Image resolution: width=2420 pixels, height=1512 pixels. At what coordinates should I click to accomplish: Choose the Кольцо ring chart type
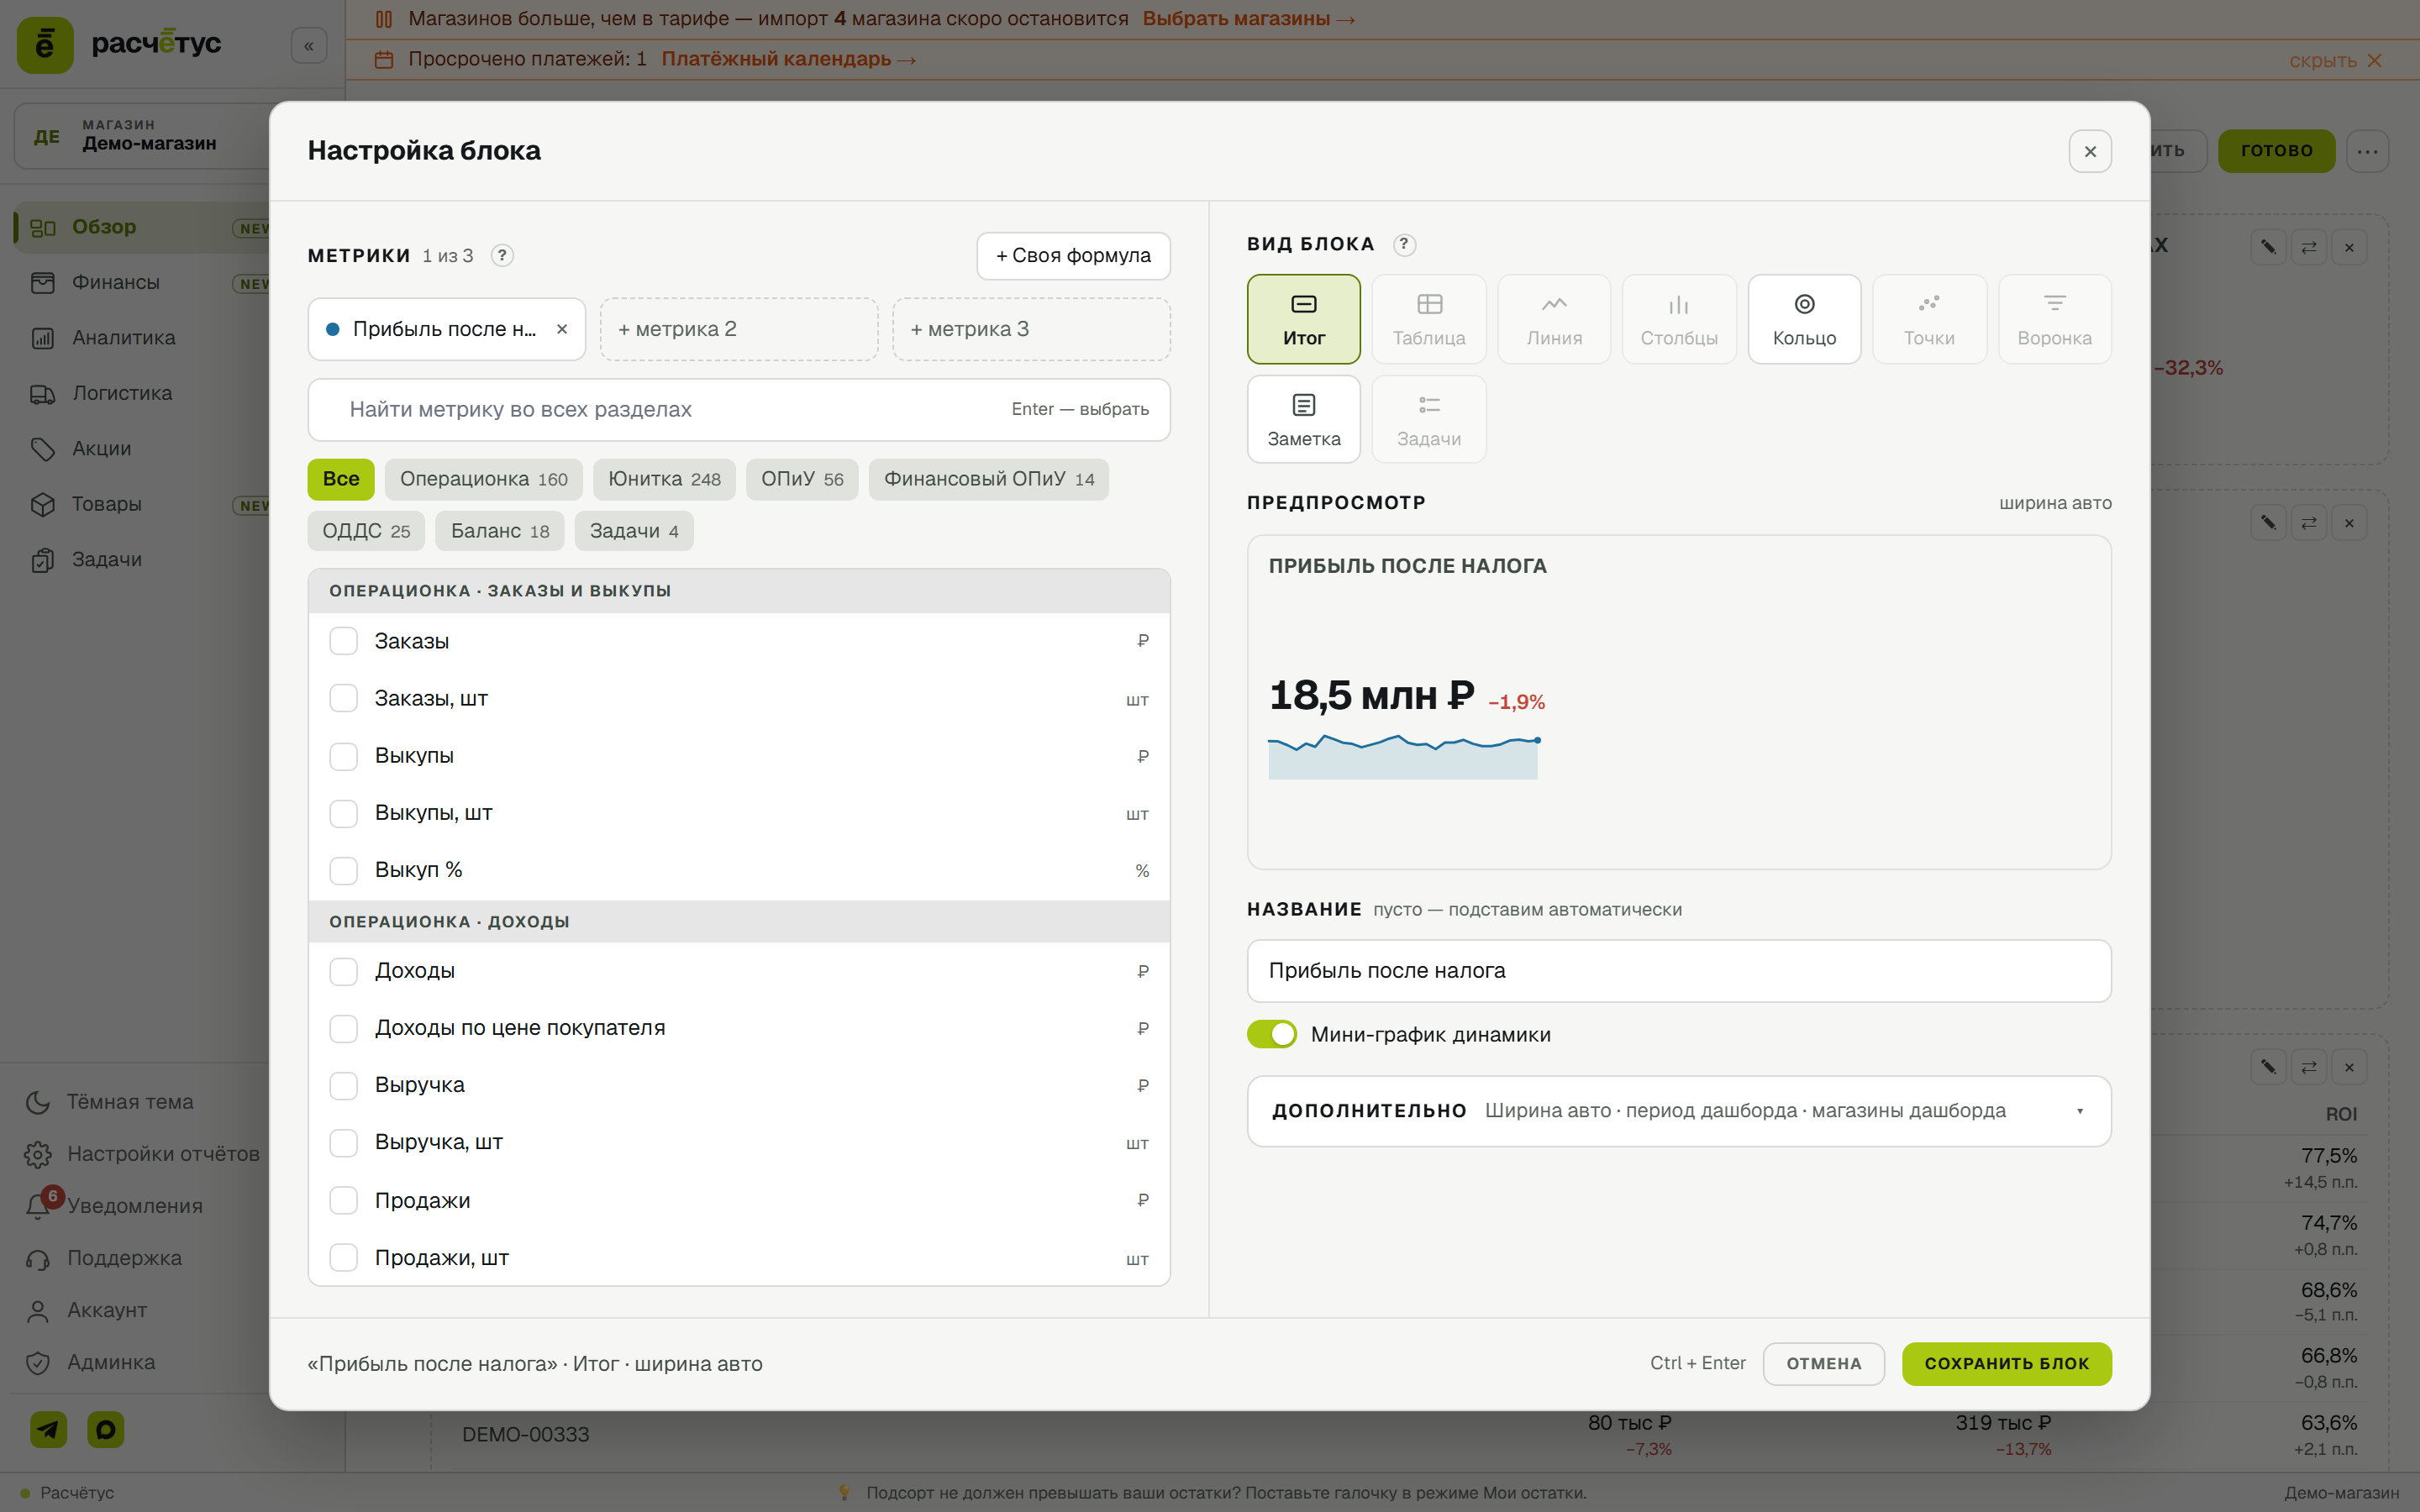[1803, 319]
